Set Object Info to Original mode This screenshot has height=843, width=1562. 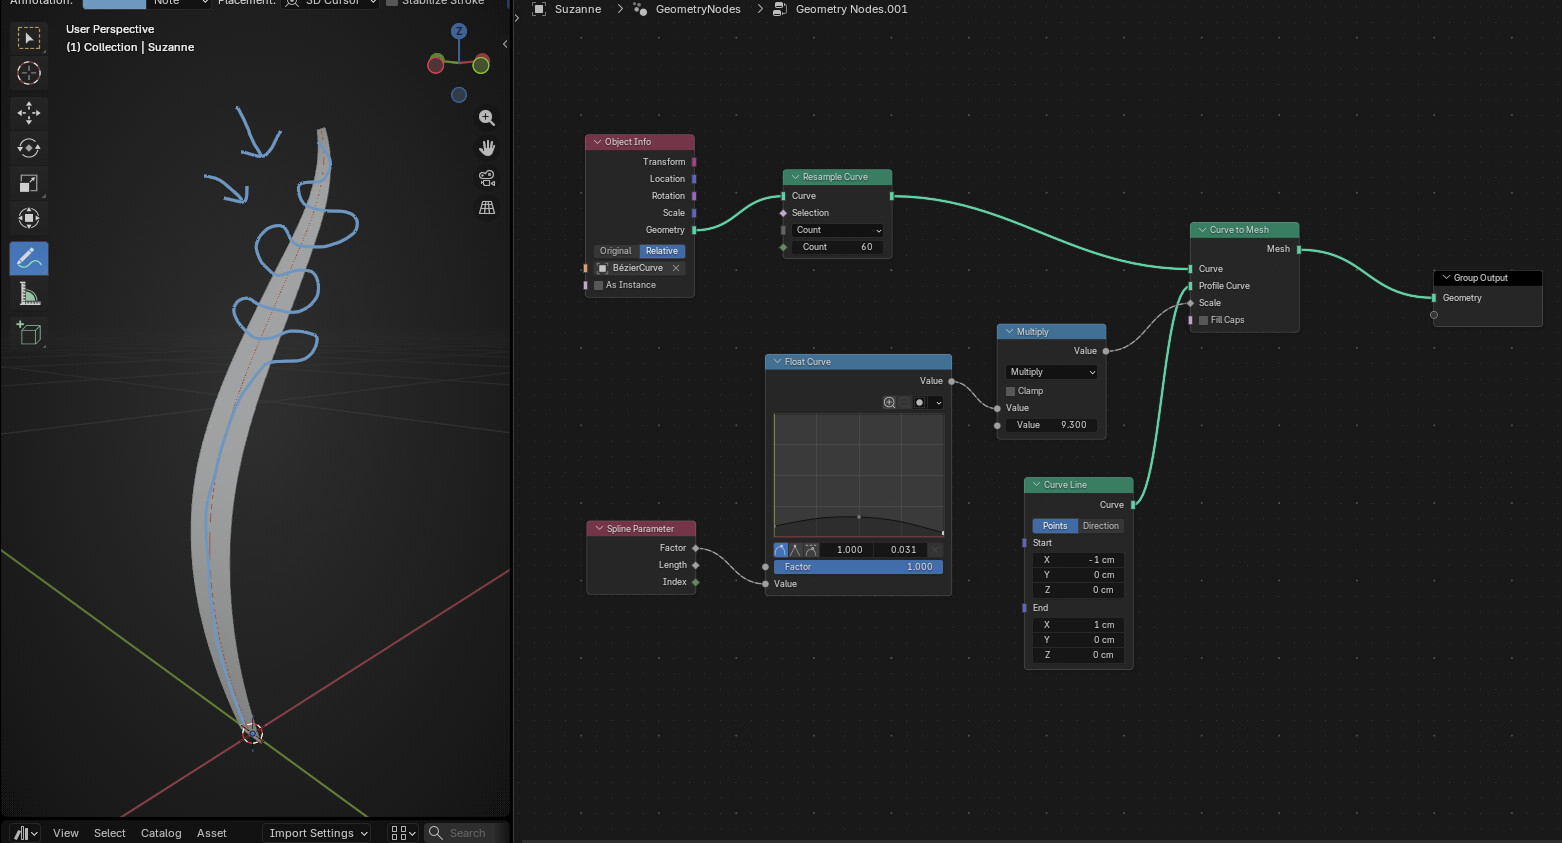pos(616,251)
